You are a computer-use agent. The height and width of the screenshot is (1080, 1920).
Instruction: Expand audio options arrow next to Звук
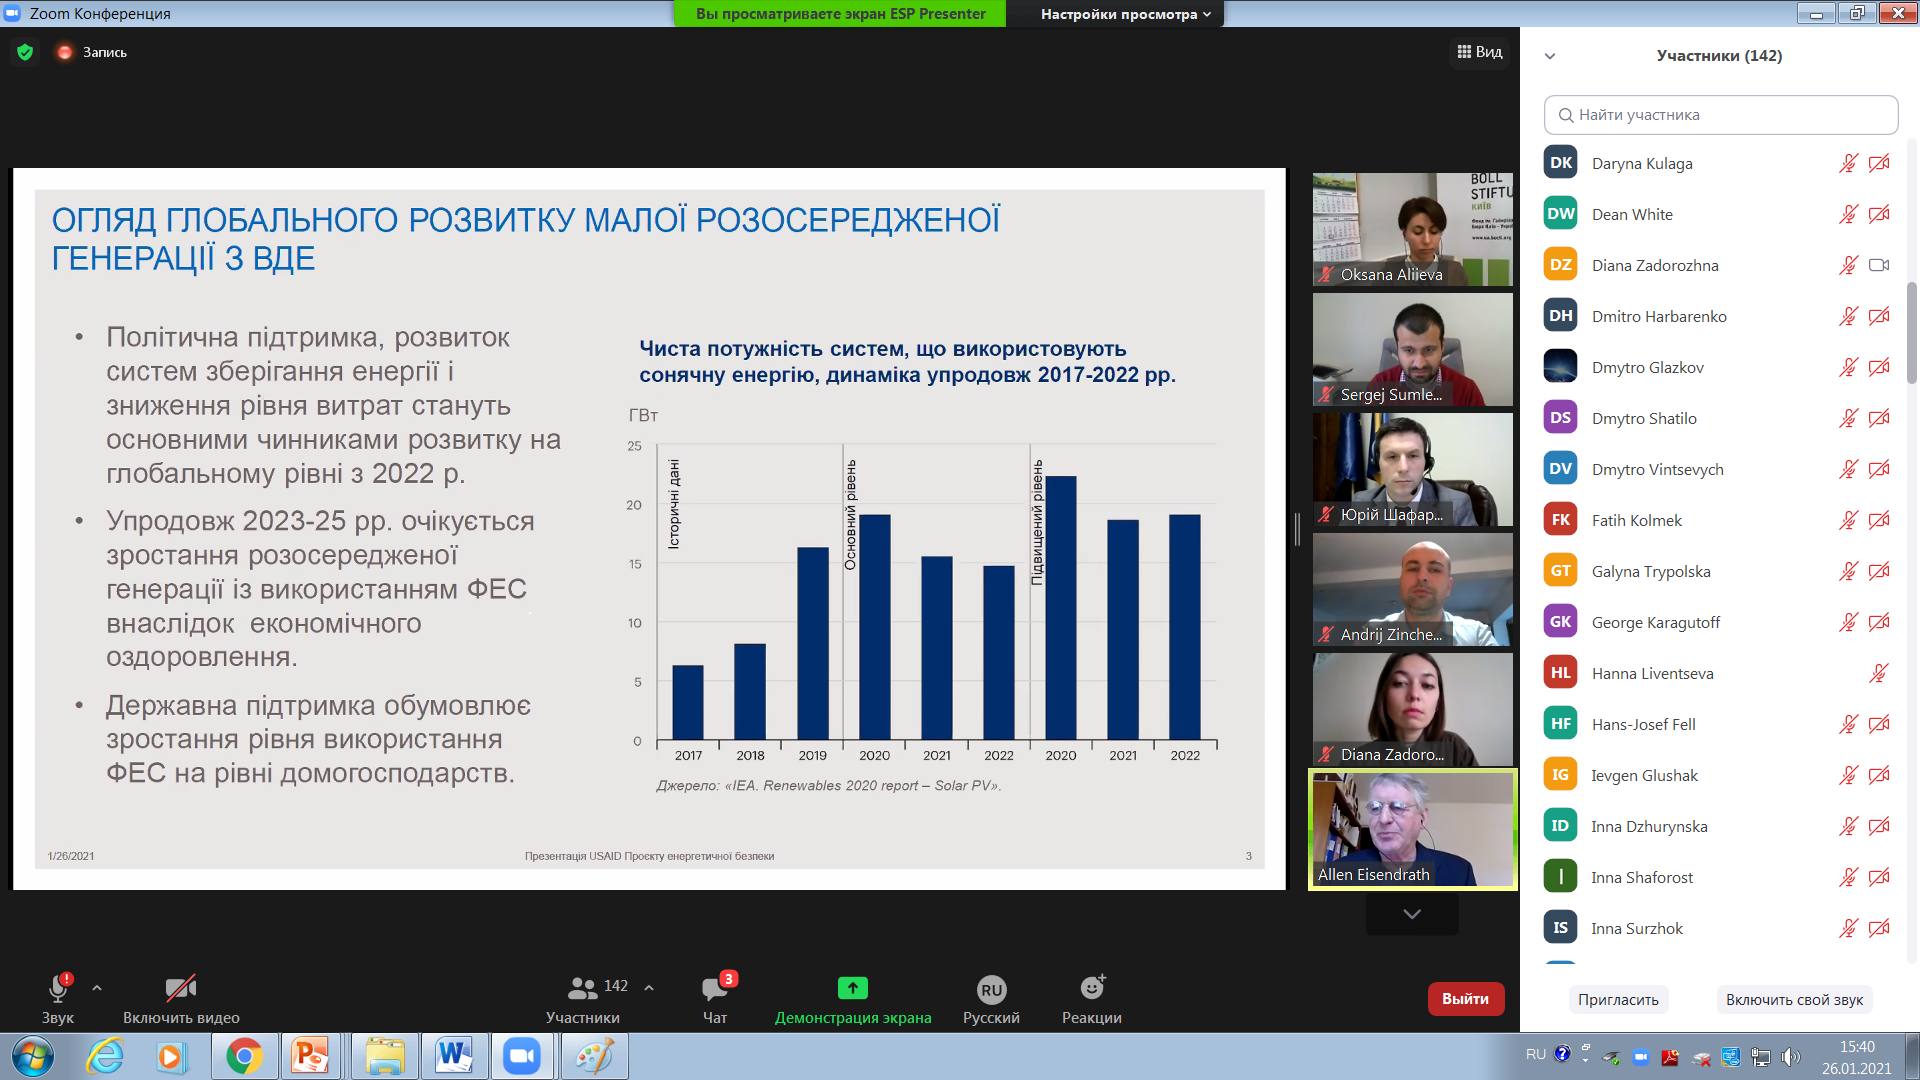pos(97,988)
